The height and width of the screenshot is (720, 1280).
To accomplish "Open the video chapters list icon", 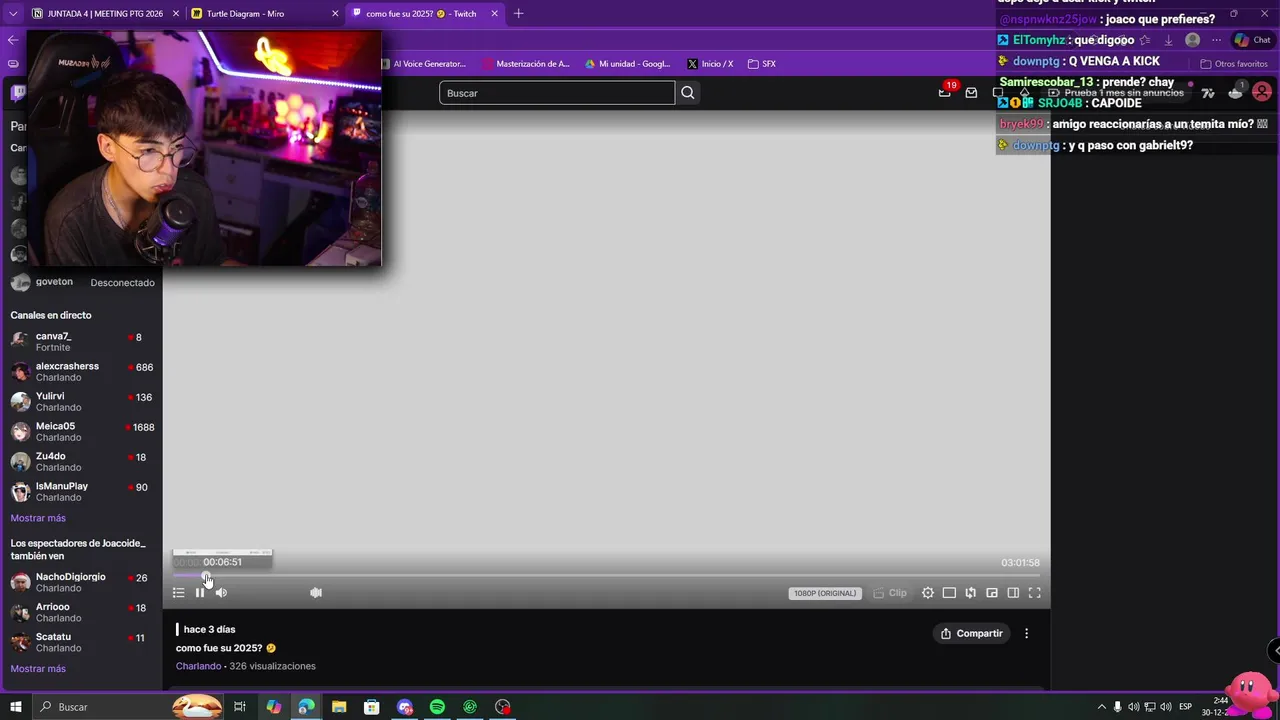I will click(x=178, y=593).
